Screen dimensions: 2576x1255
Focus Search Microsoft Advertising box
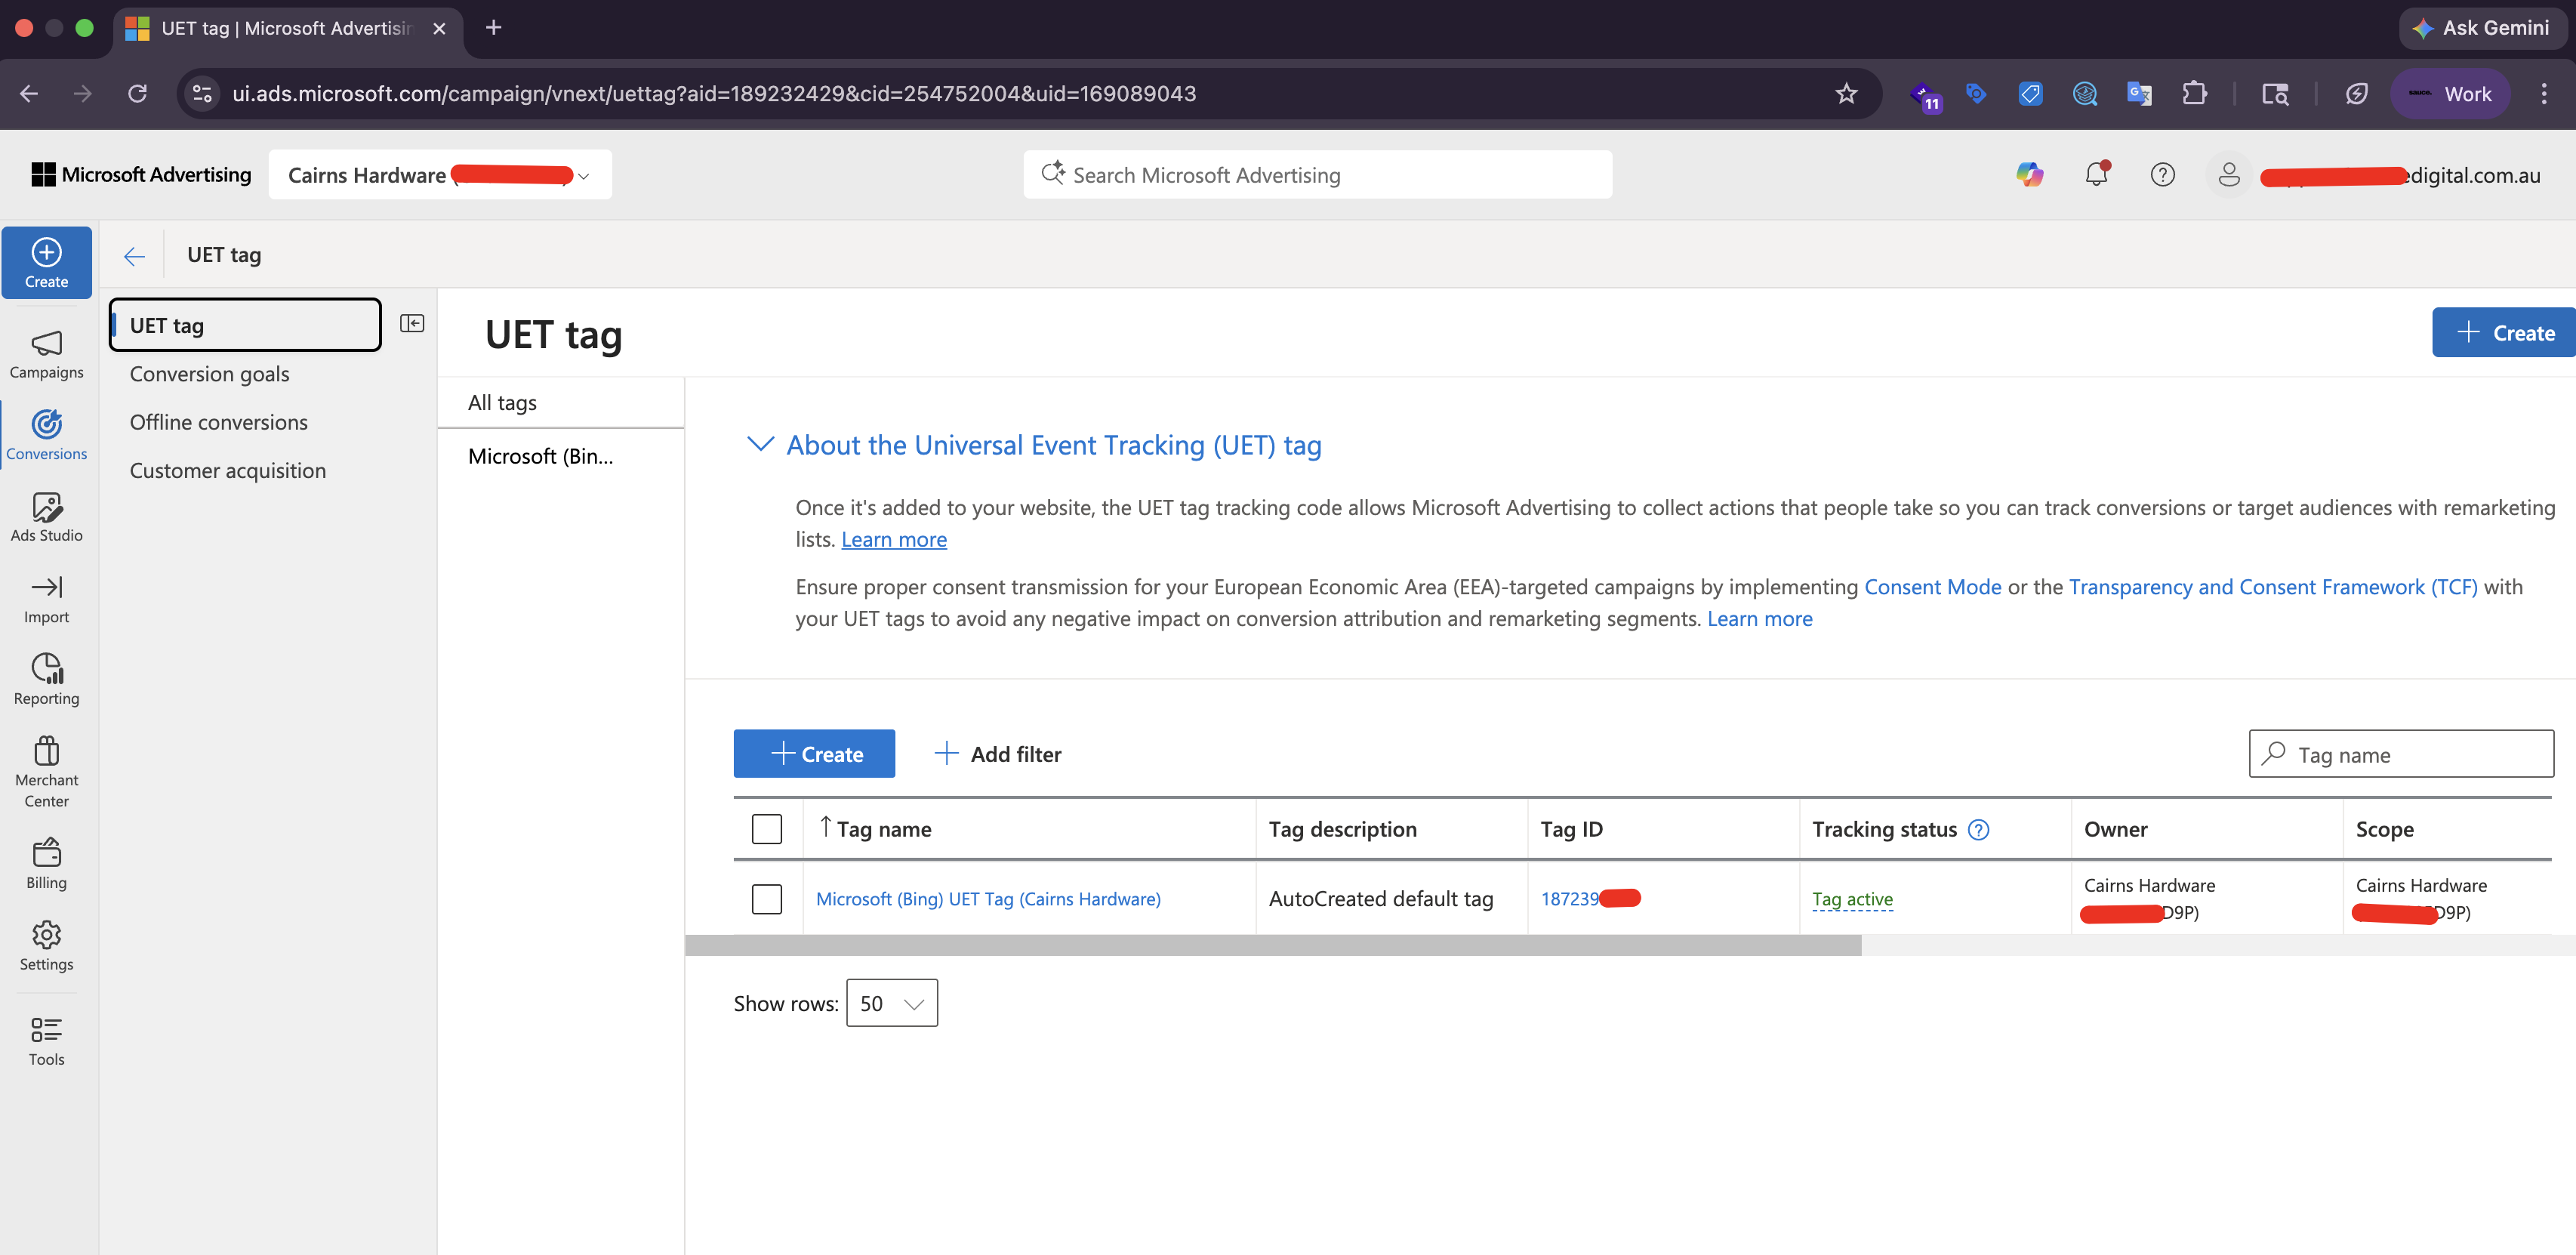point(1317,175)
